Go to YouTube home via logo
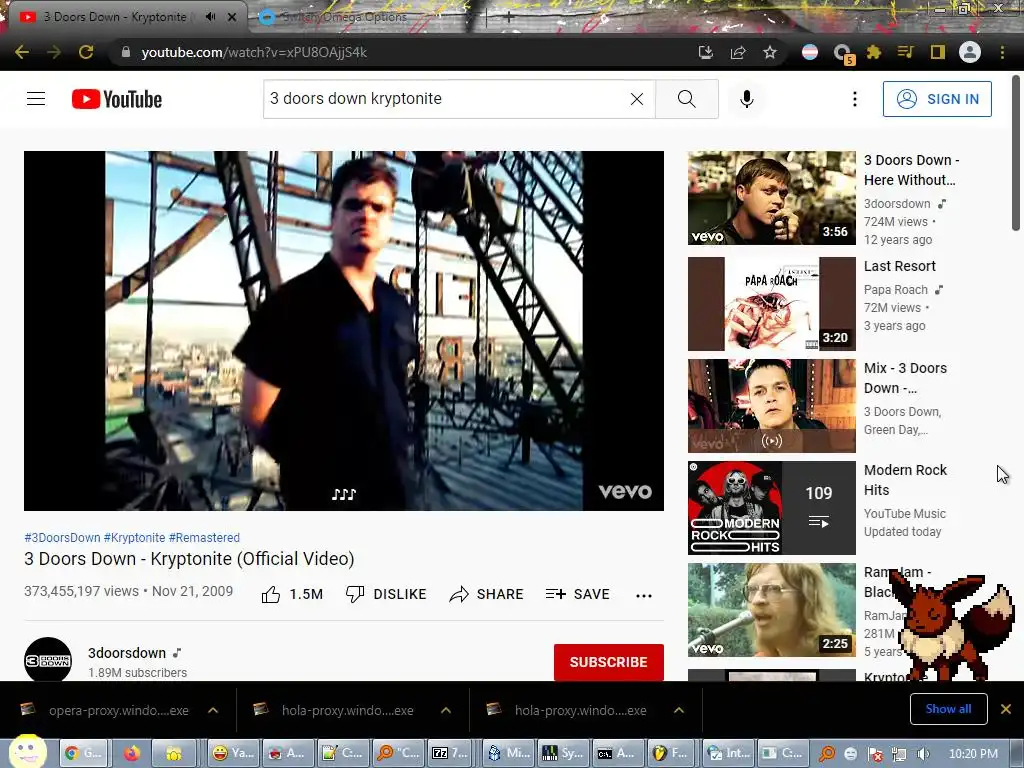This screenshot has height=768, width=1024. (x=117, y=99)
